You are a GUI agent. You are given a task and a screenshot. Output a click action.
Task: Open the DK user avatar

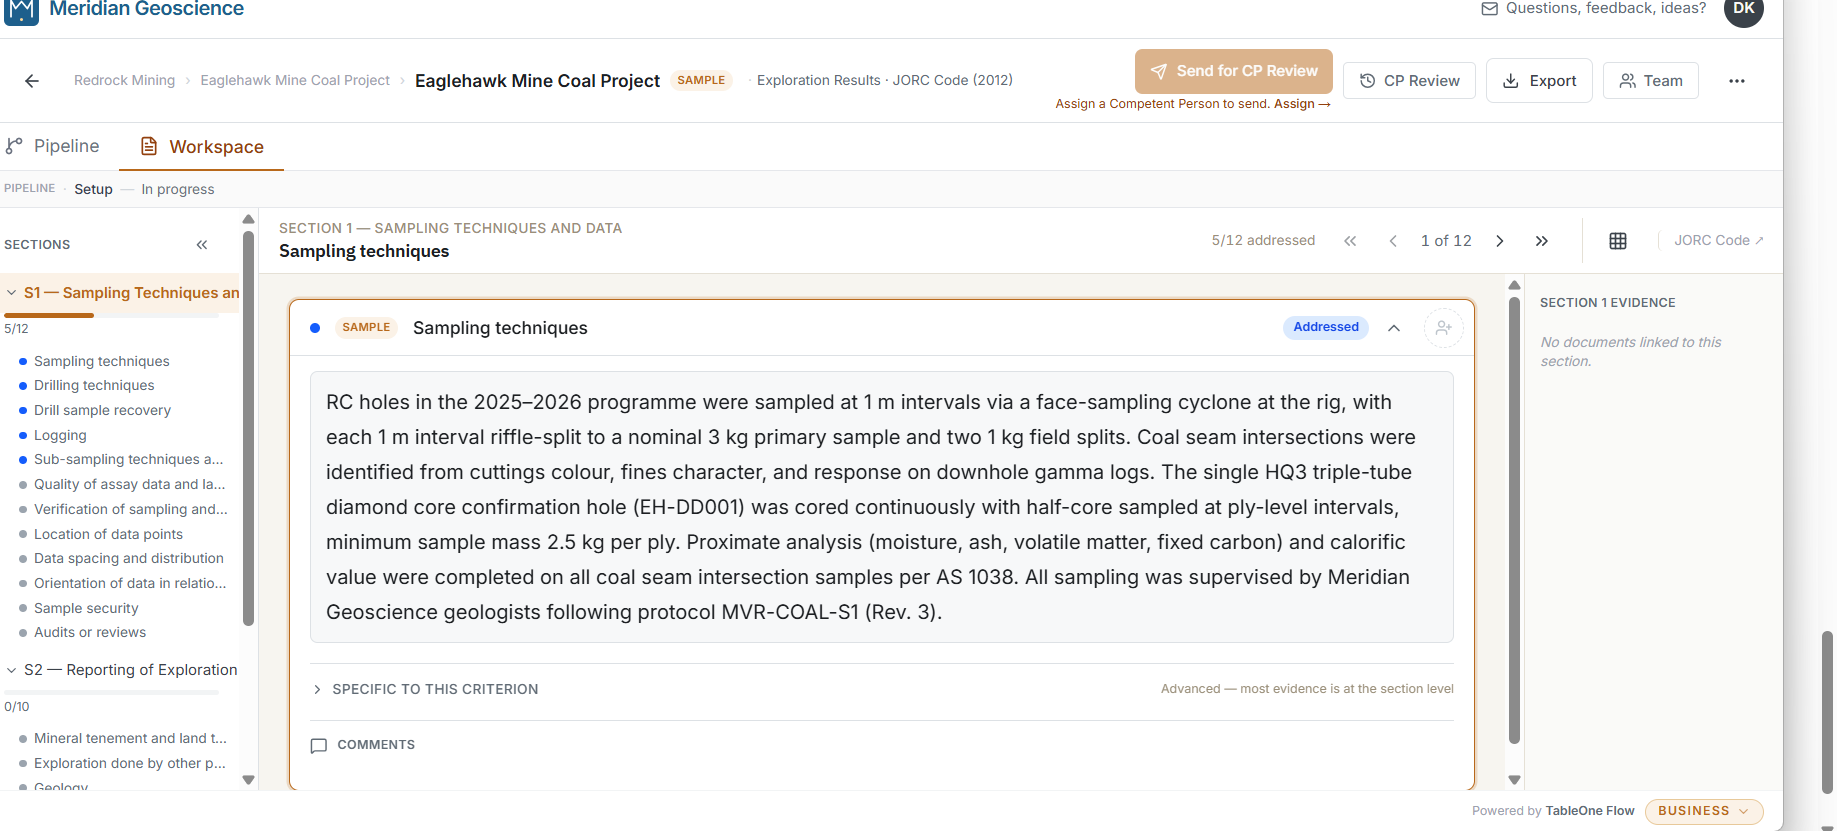1744,10
